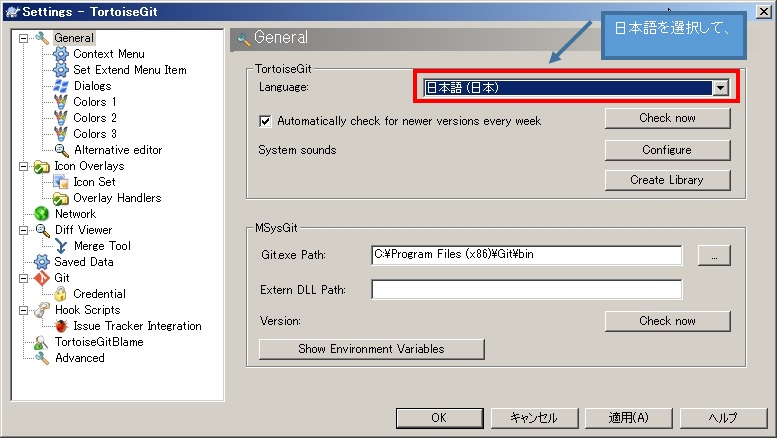Open the Language dropdown arrow
Image resolution: width=777 pixels, height=438 pixels.
click(x=721, y=88)
